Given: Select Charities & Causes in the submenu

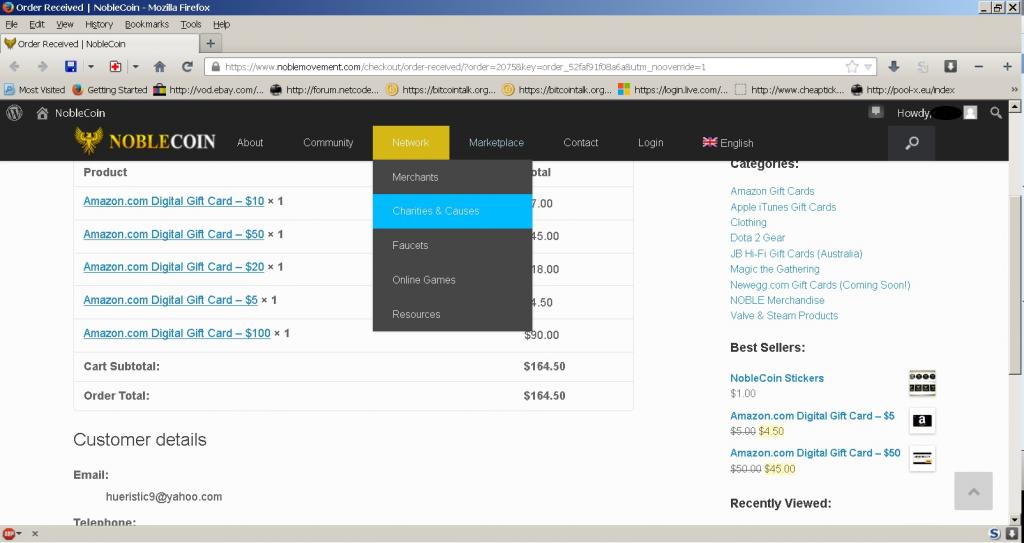Looking at the screenshot, I should tap(453, 211).
